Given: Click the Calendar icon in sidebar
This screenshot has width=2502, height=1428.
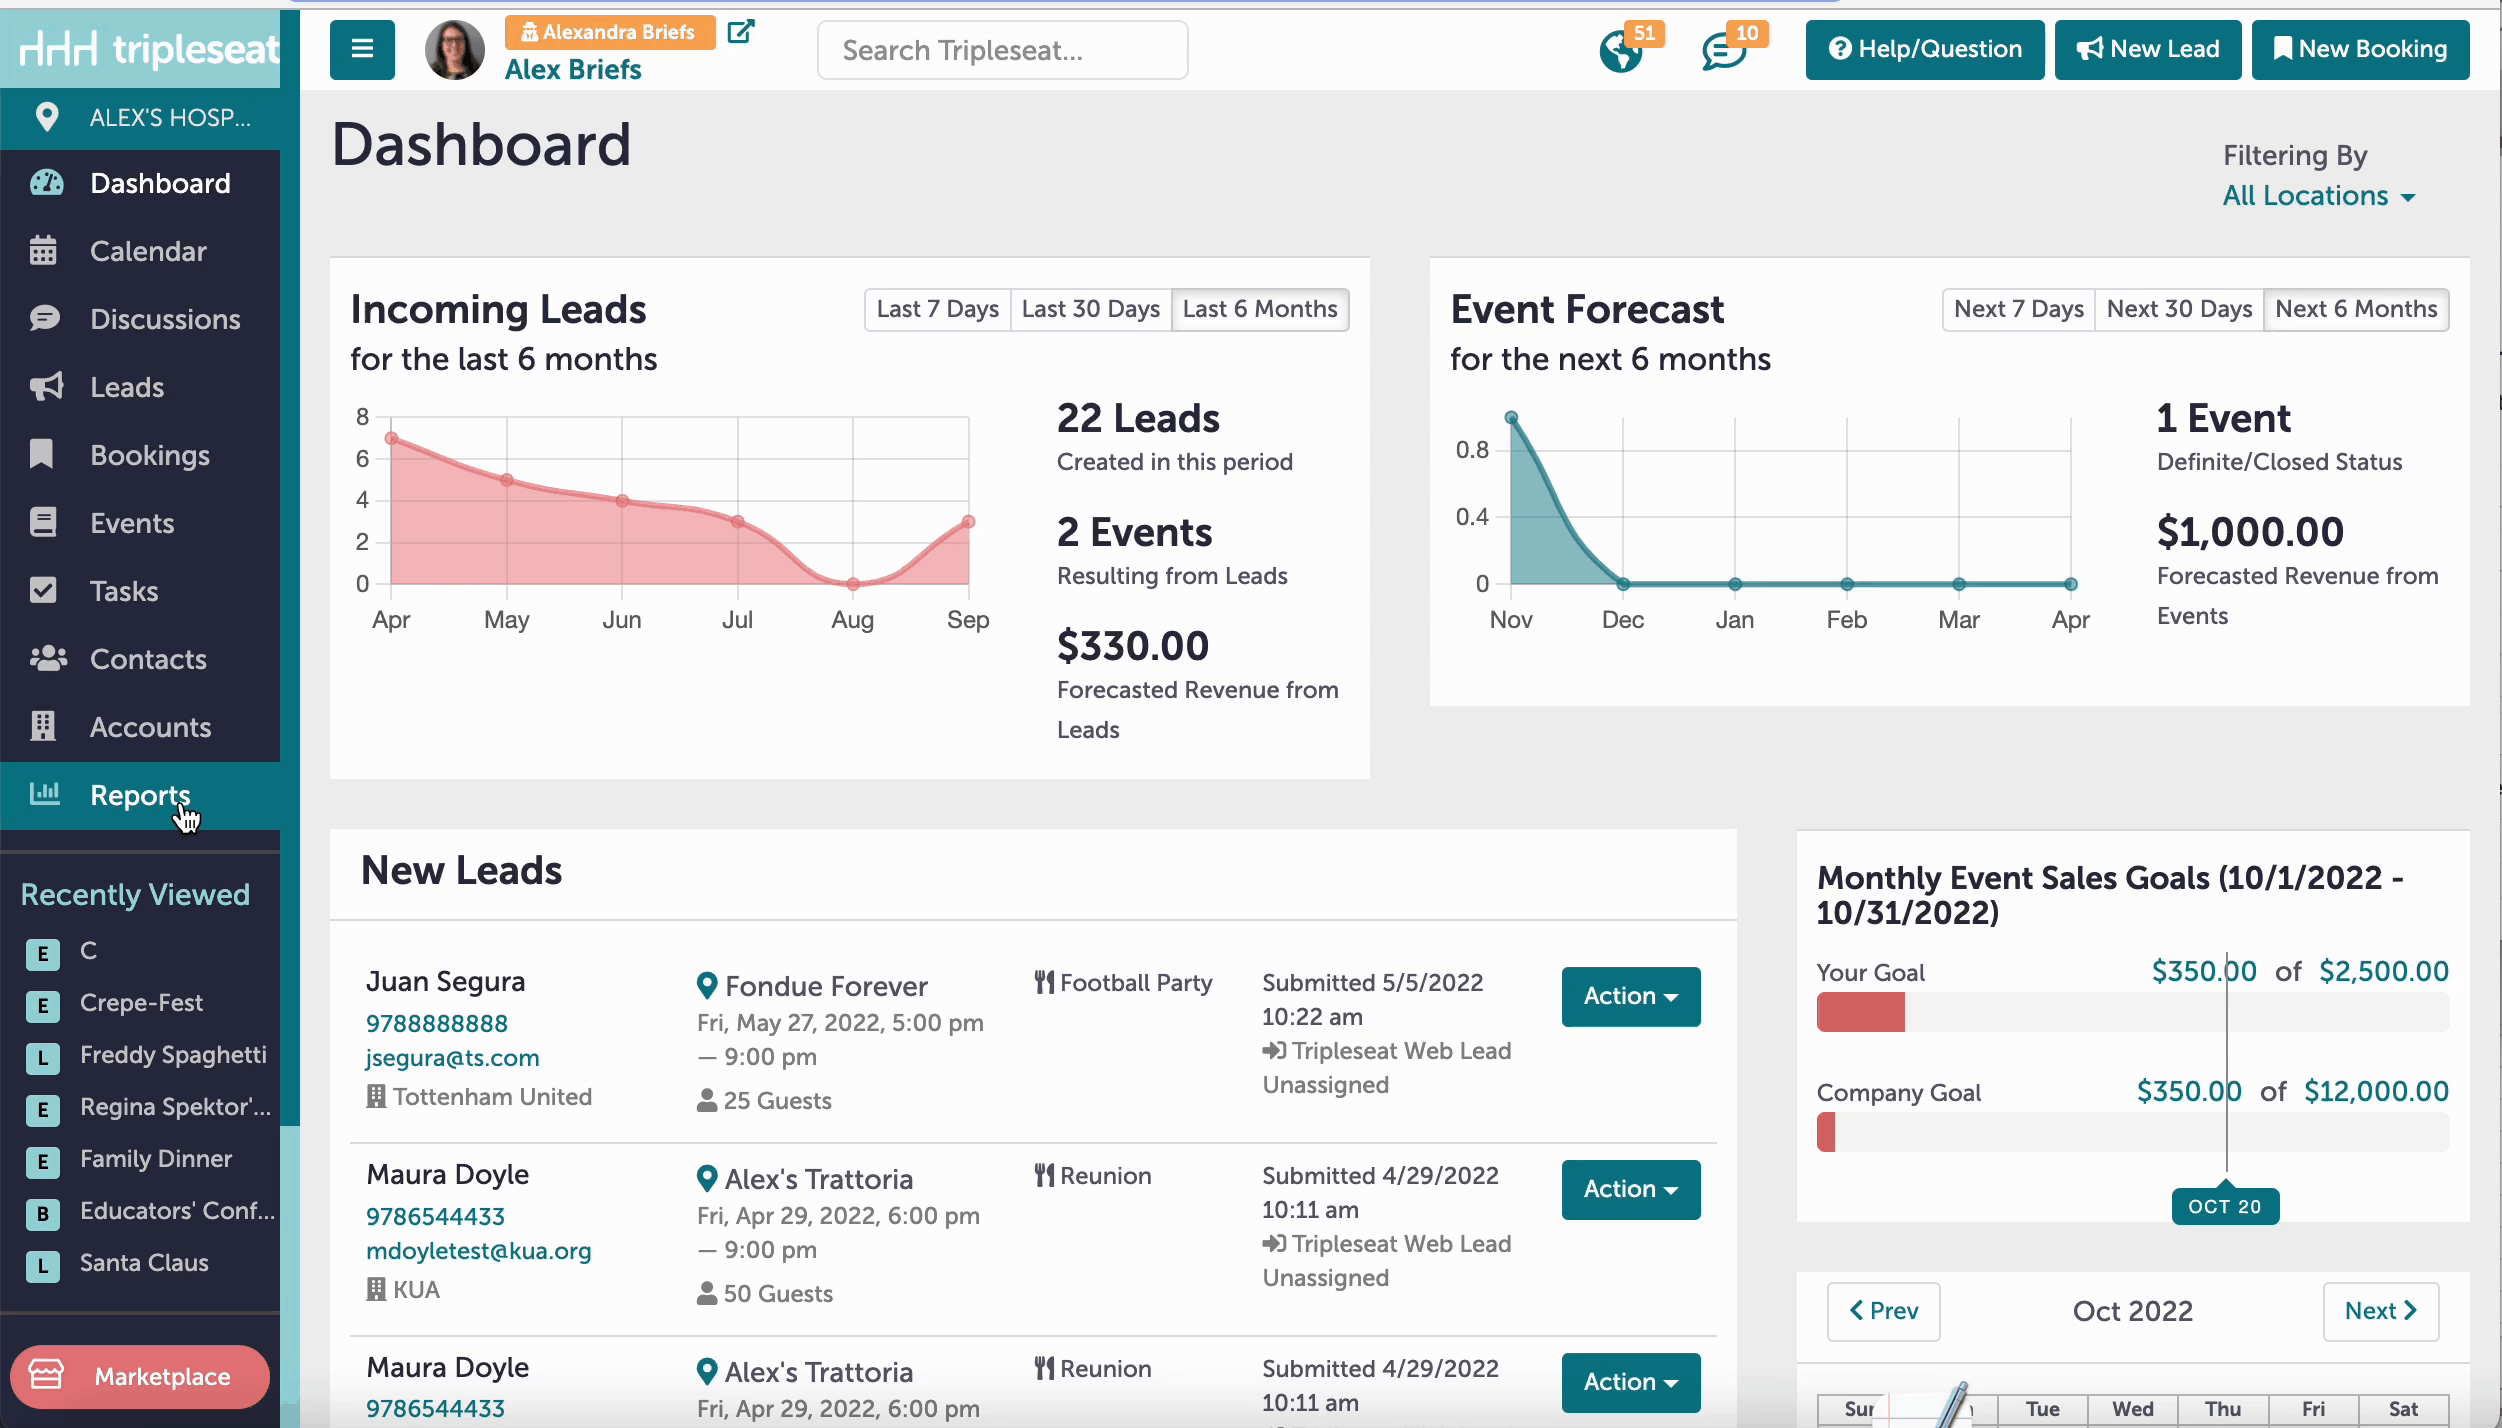Looking at the screenshot, I should click(x=43, y=250).
